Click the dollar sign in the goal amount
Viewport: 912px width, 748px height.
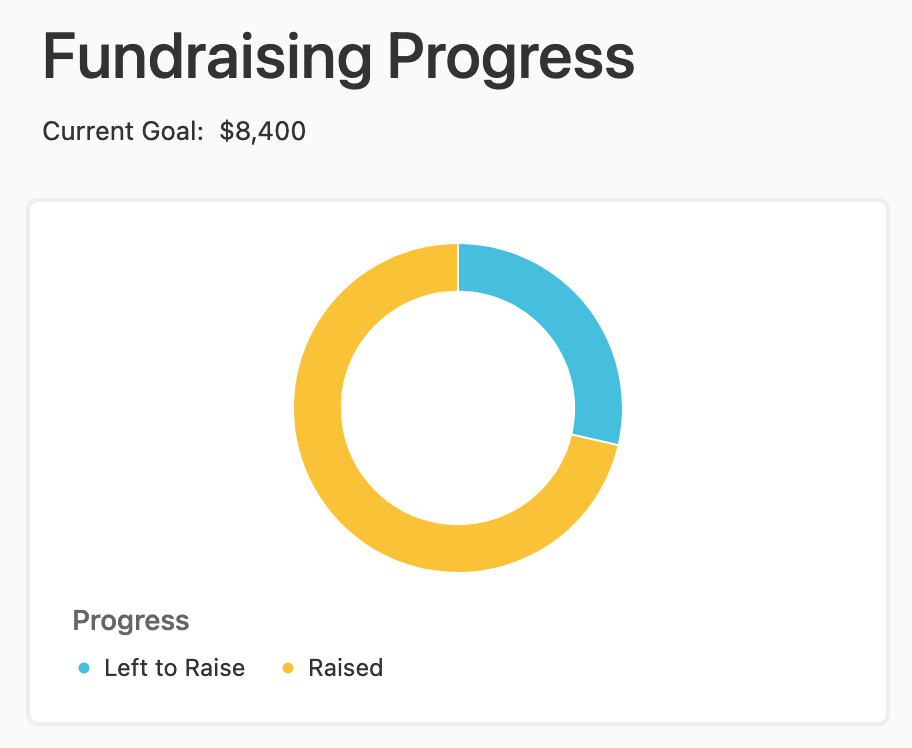pos(226,131)
